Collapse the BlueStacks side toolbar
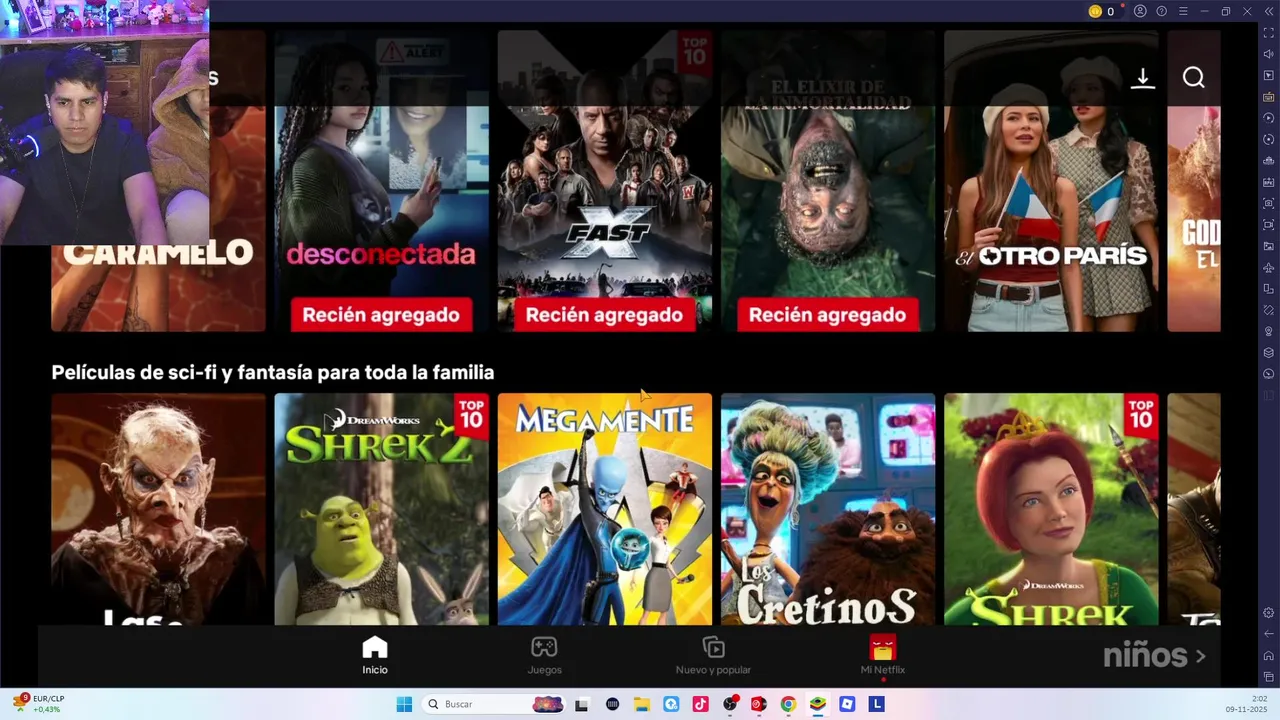This screenshot has height=720, width=1280. click(1269, 11)
